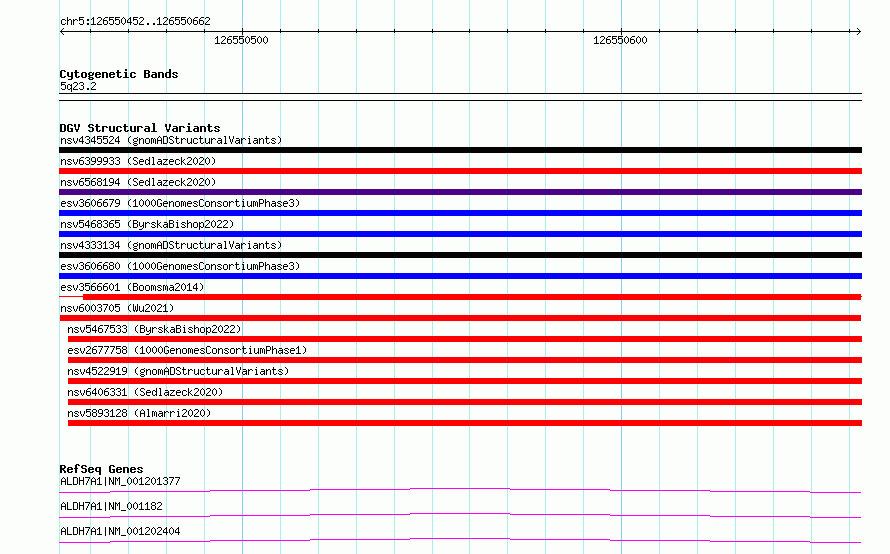Click the magenta line for NM_001202404
Image resolution: width=890 pixels, height=554 pixels.
click(460, 540)
